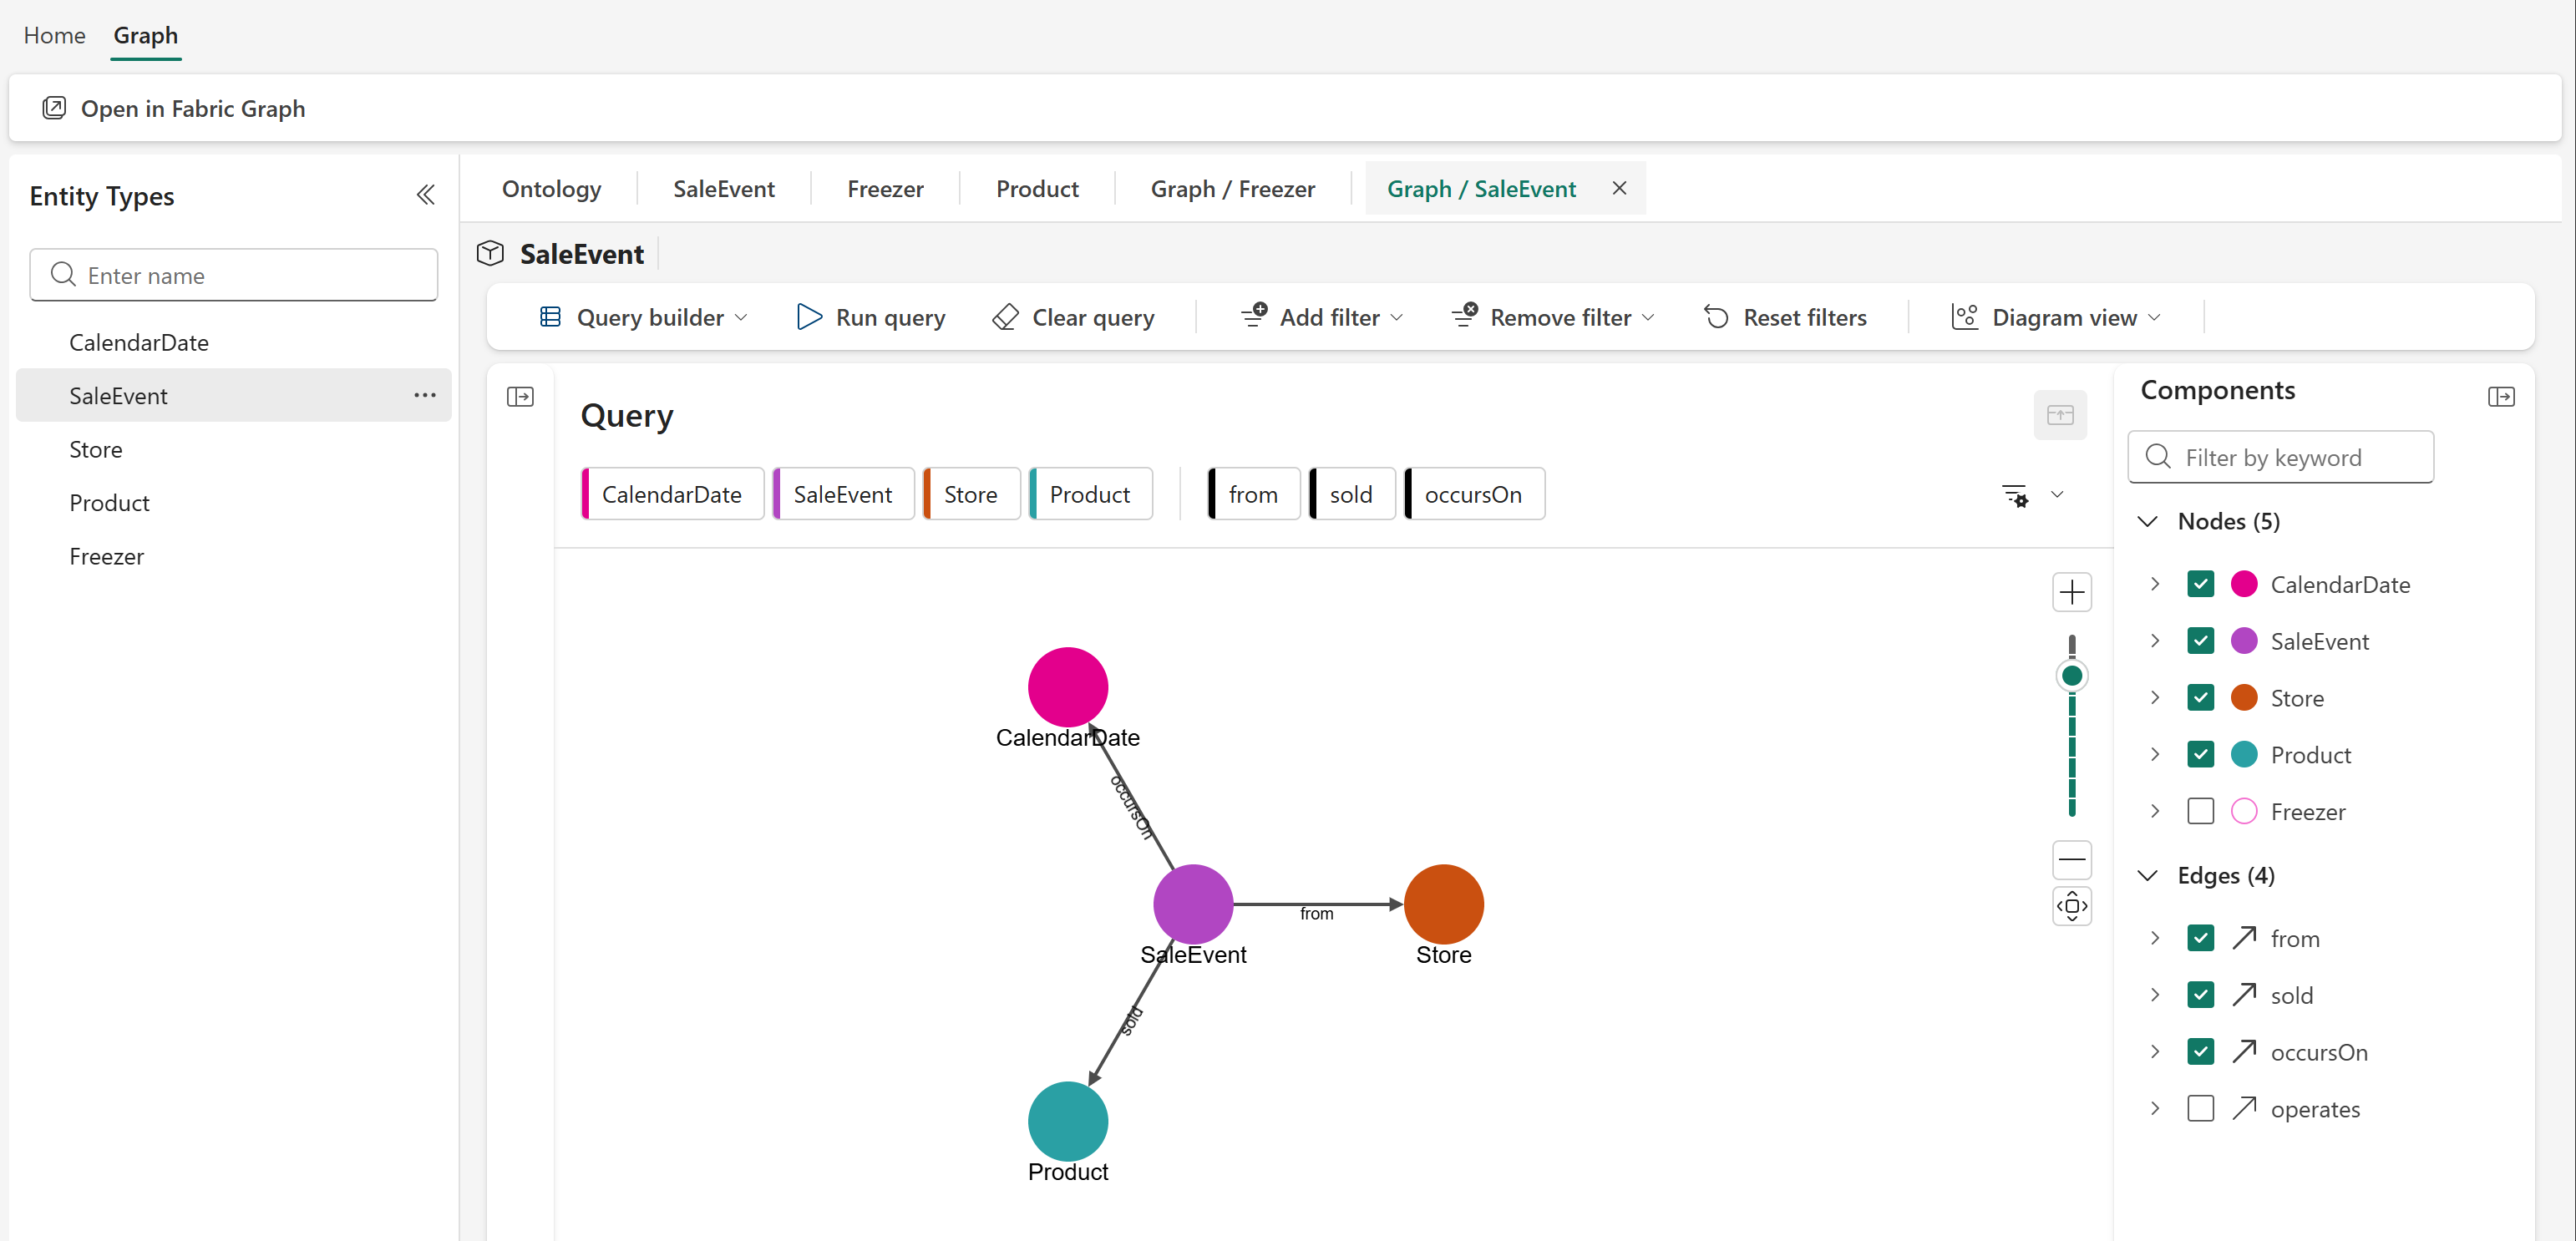Click the fit-to-view icon below zoom
The height and width of the screenshot is (1241, 2576).
point(2071,906)
